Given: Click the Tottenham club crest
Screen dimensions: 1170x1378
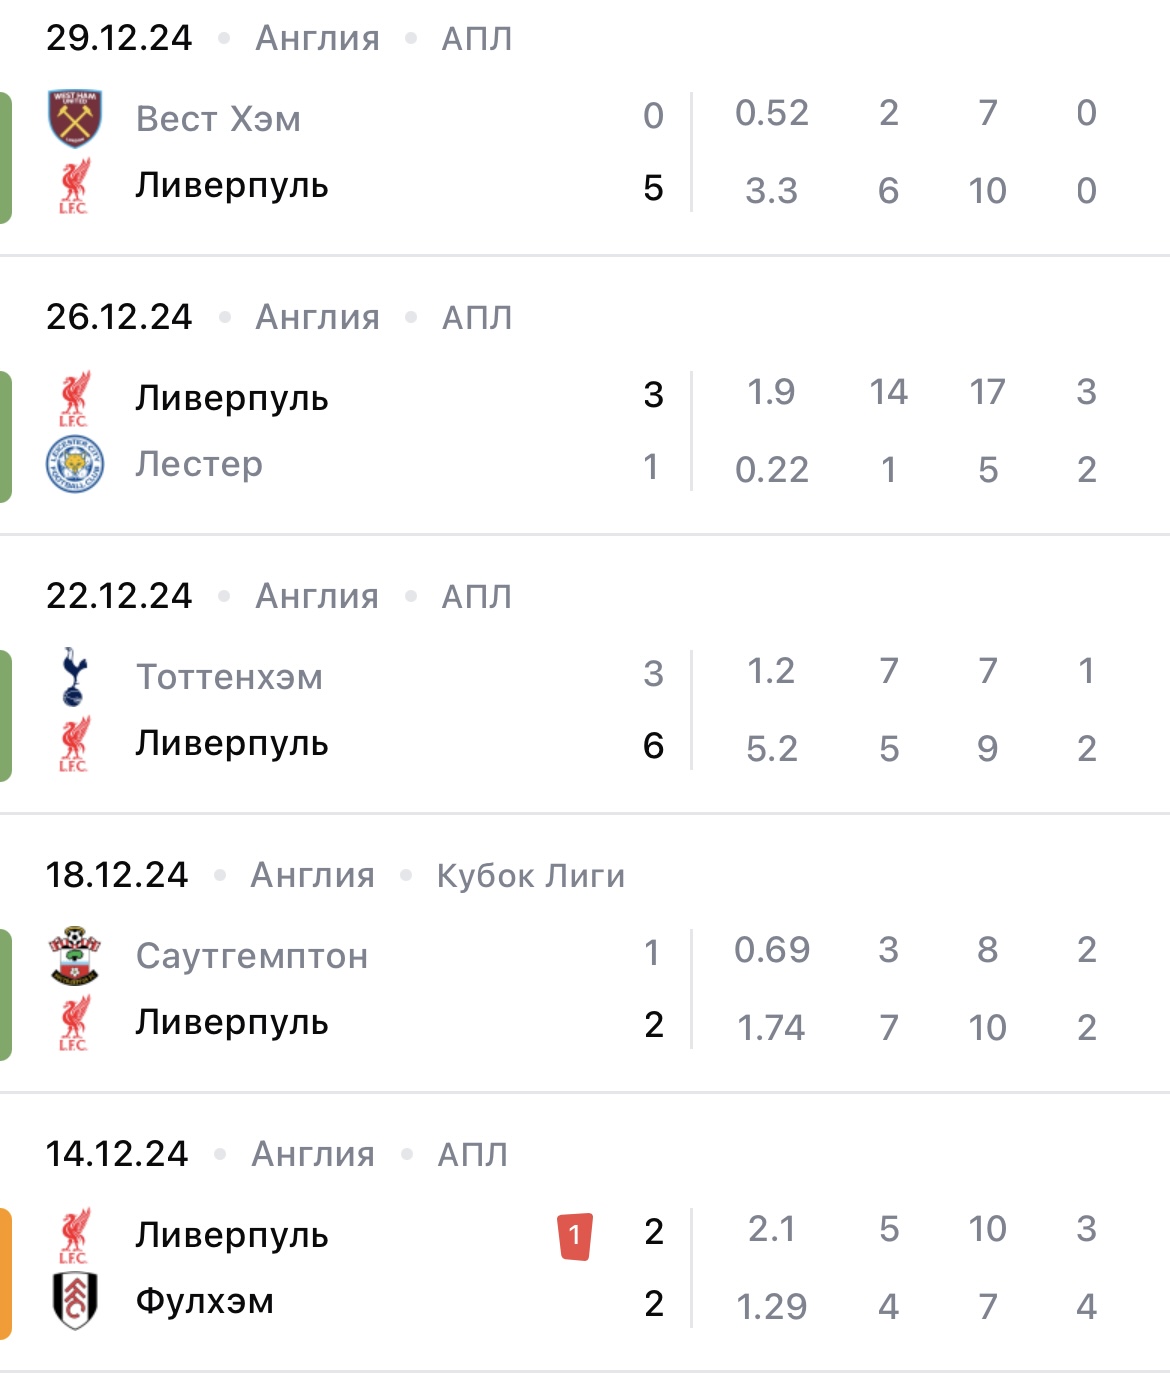Looking at the screenshot, I should [x=74, y=677].
